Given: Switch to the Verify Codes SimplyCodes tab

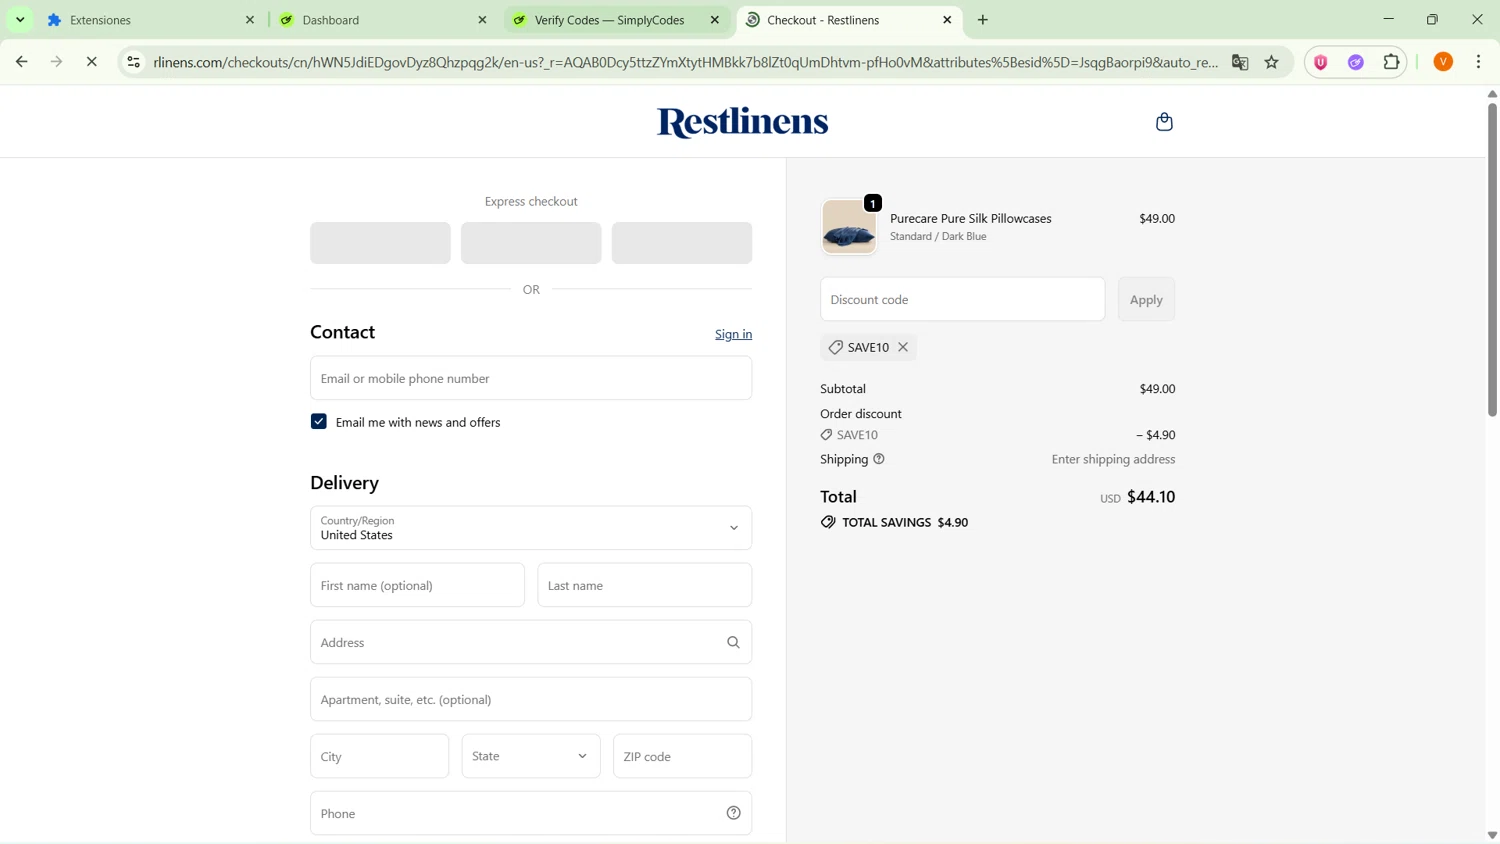Looking at the screenshot, I should (x=616, y=20).
